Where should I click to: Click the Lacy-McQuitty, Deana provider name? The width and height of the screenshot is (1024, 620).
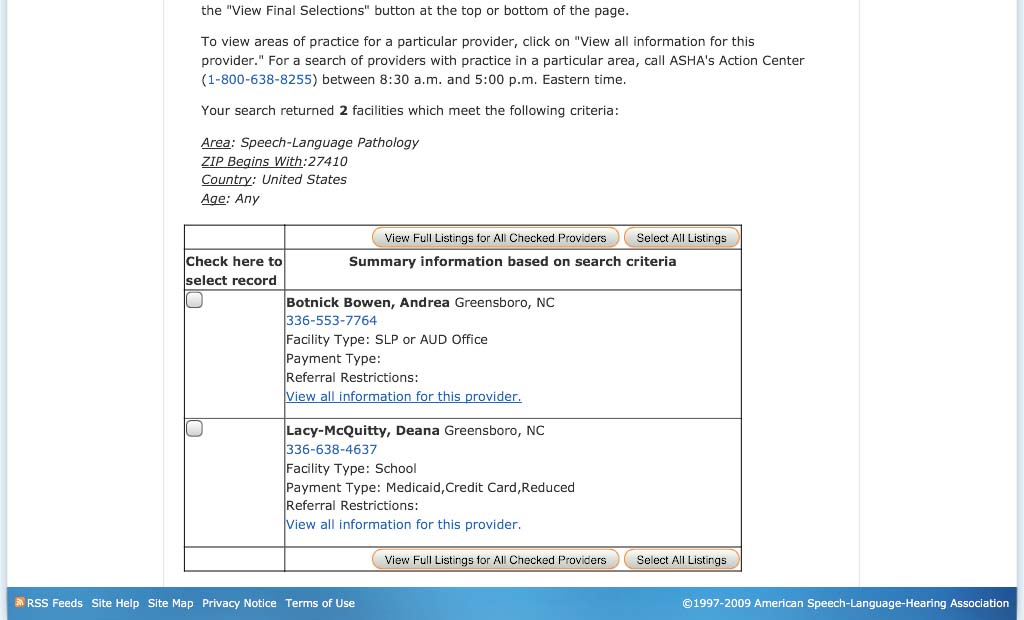[362, 431]
